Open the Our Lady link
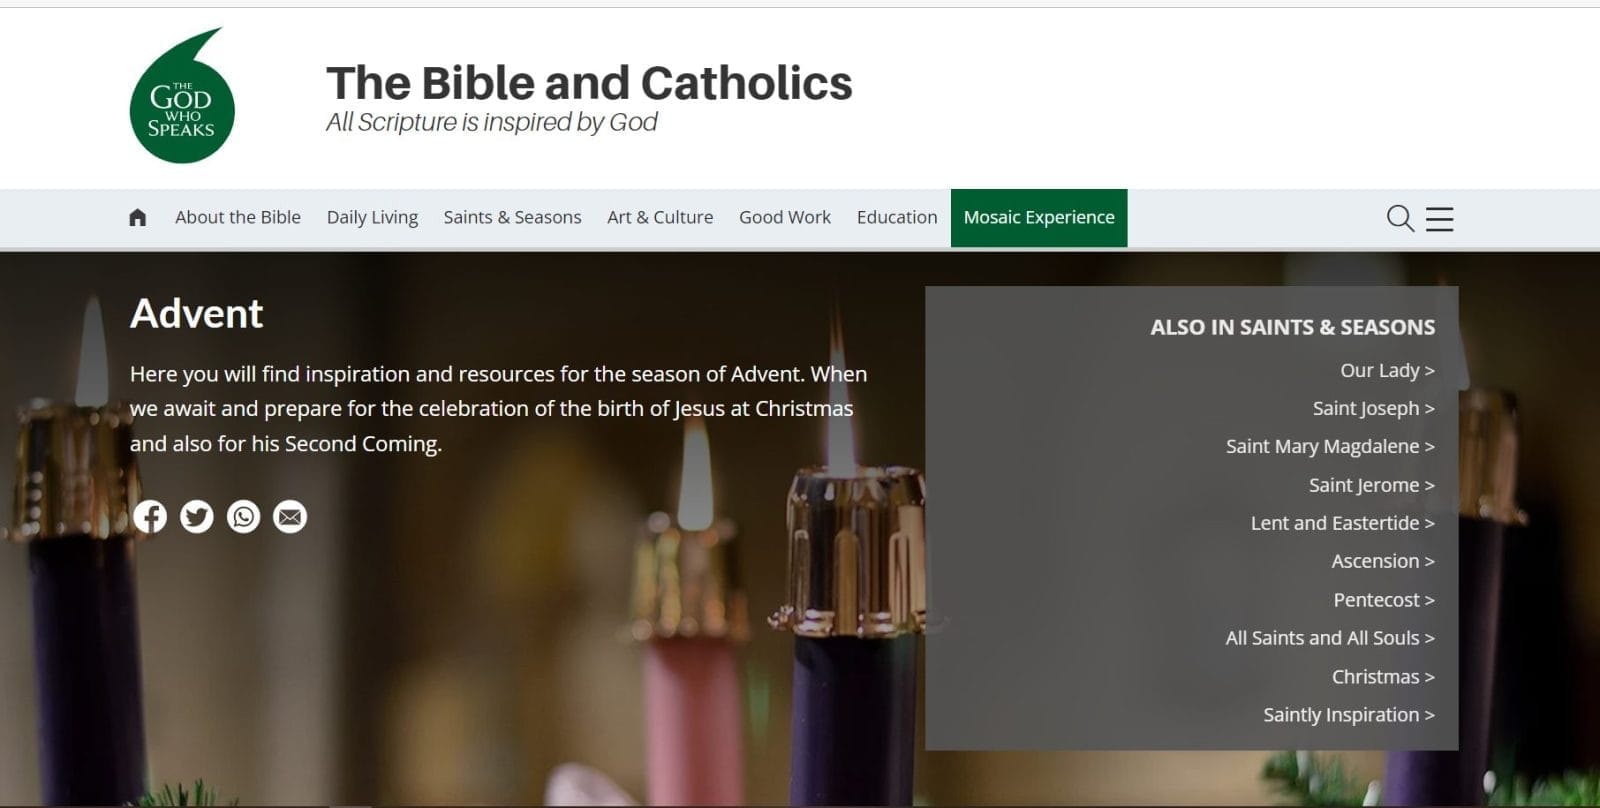Viewport: 1600px width, 808px height. tap(1387, 371)
